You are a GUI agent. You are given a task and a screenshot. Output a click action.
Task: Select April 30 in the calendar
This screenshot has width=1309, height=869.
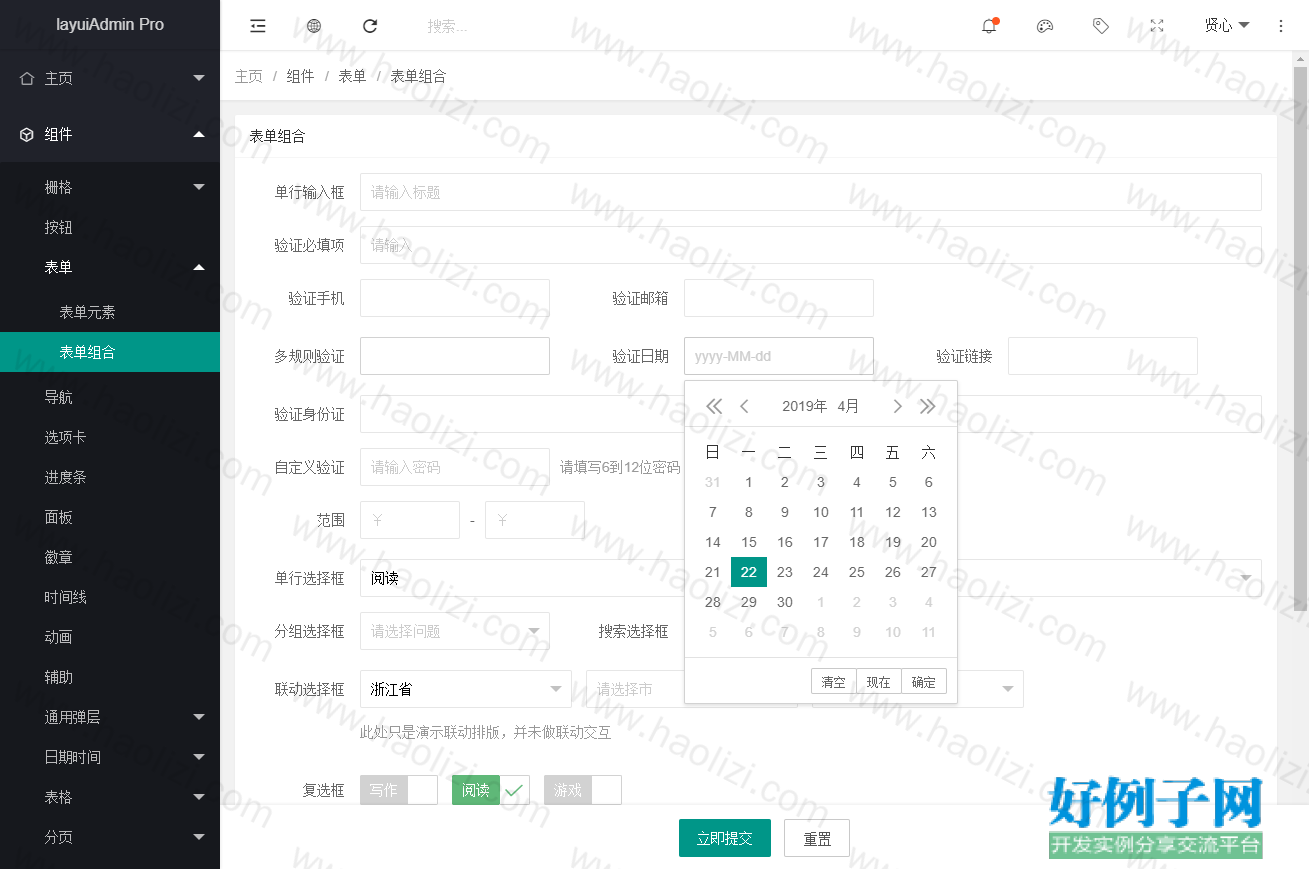(x=785, y=602)
